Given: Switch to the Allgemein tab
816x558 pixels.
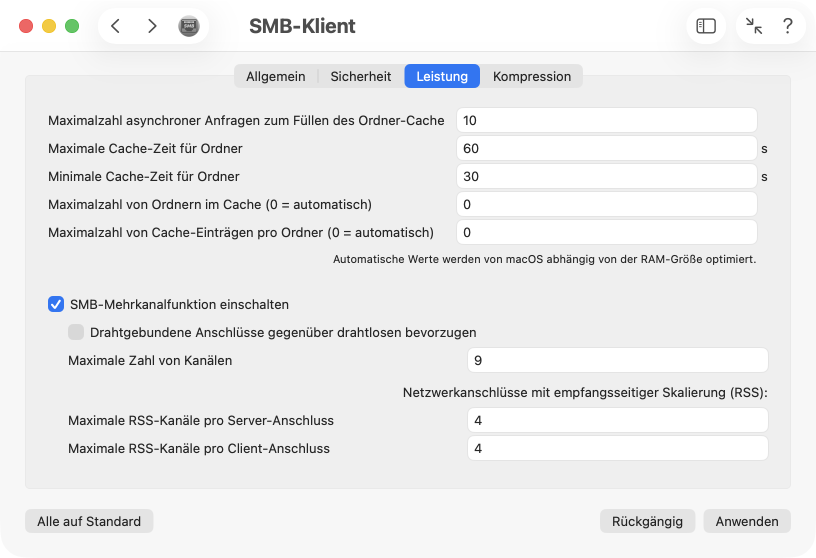Looking at the screenshot, I should click(276, 77).
